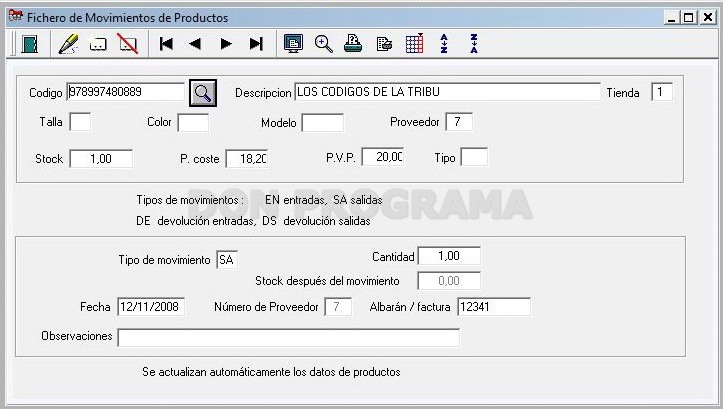Viewport: 723px width, 409px height.
Task: Click the Descripcion text field
Action: pos(447,92)
